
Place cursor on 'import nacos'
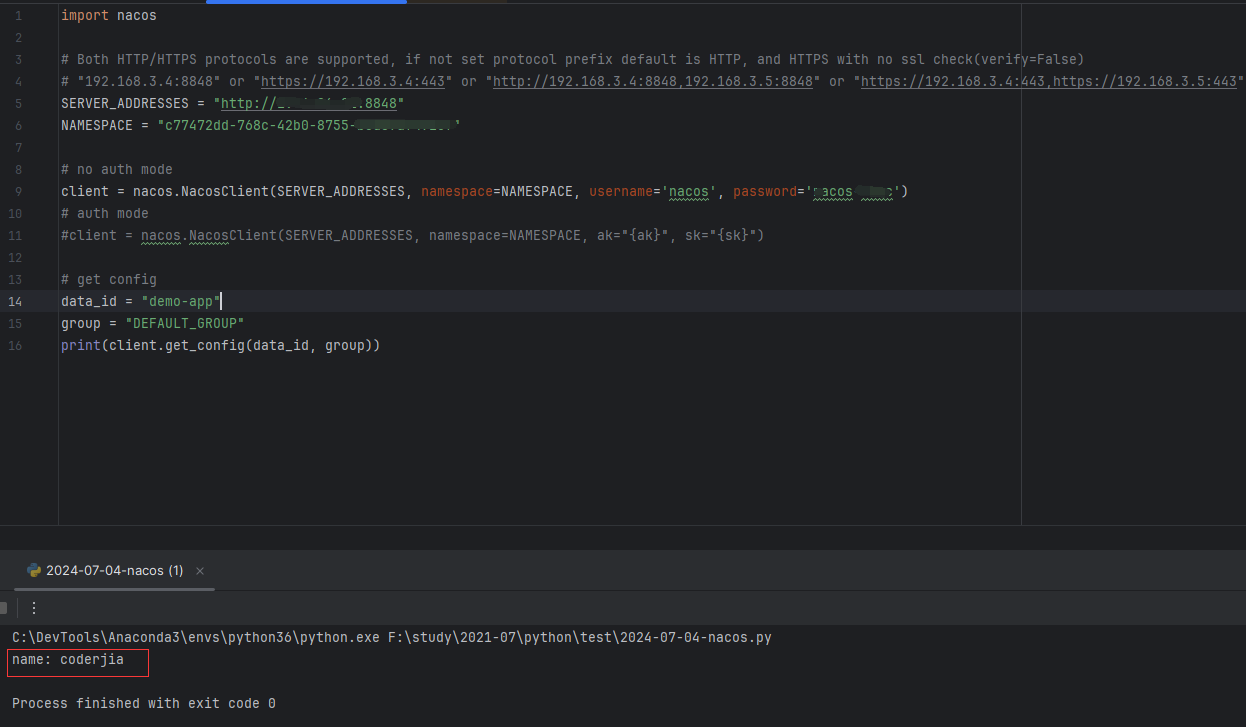(x=109, y=15)
